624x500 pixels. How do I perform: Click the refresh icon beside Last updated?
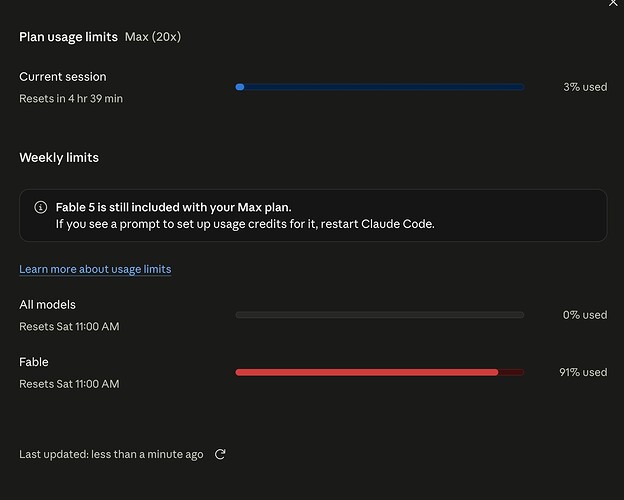220,454
